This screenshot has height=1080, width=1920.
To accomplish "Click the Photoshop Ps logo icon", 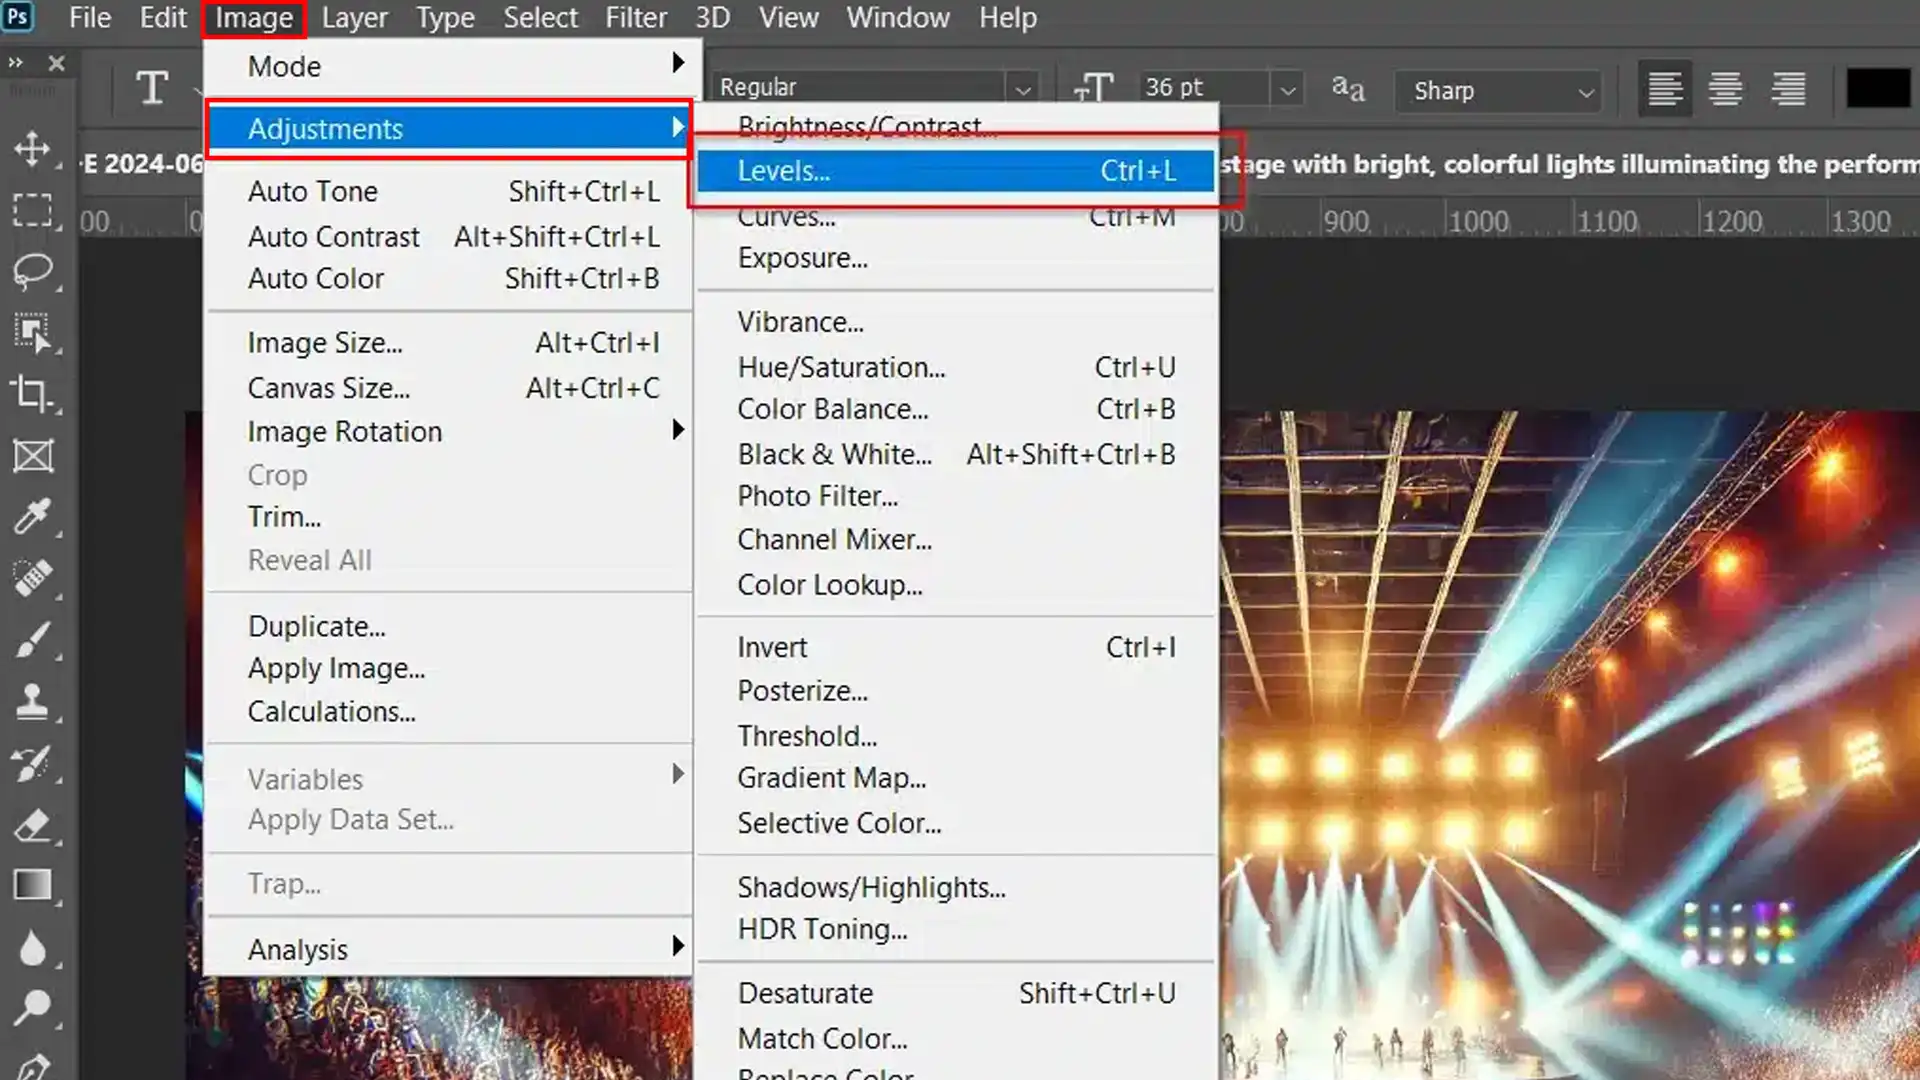I will (x=17, y=17).
